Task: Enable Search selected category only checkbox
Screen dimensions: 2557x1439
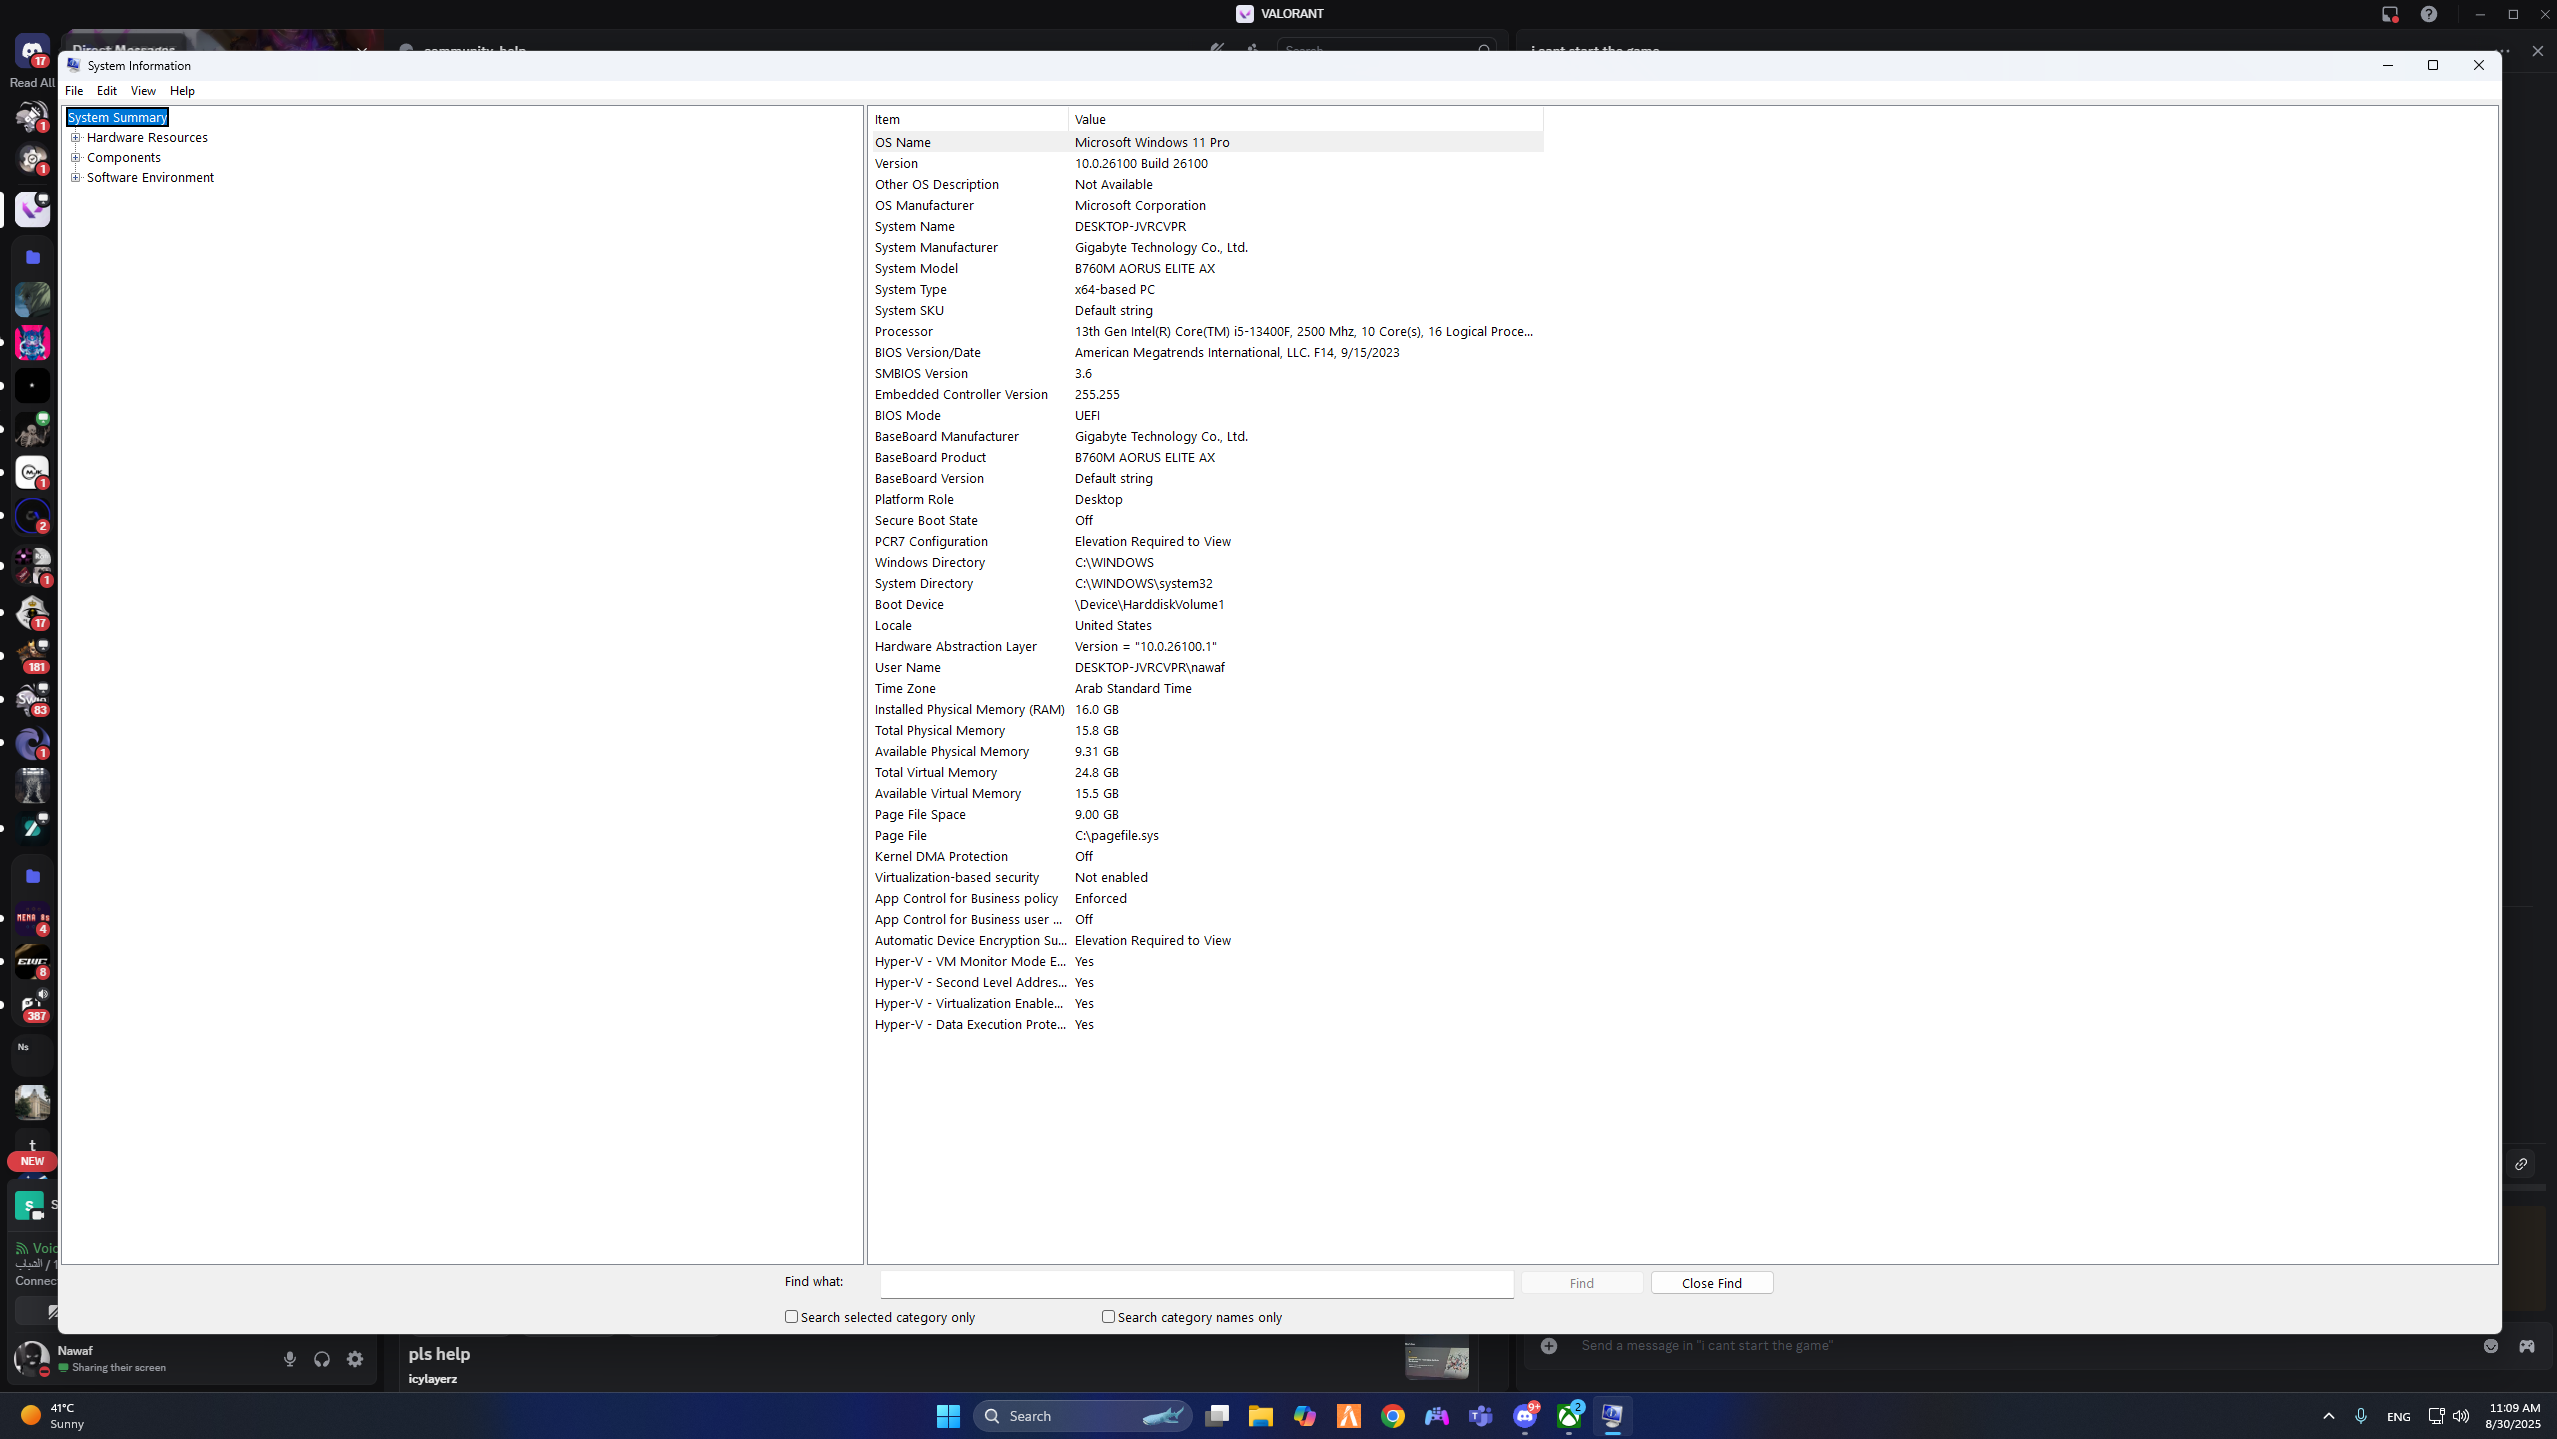Action: click(791, 1317)
